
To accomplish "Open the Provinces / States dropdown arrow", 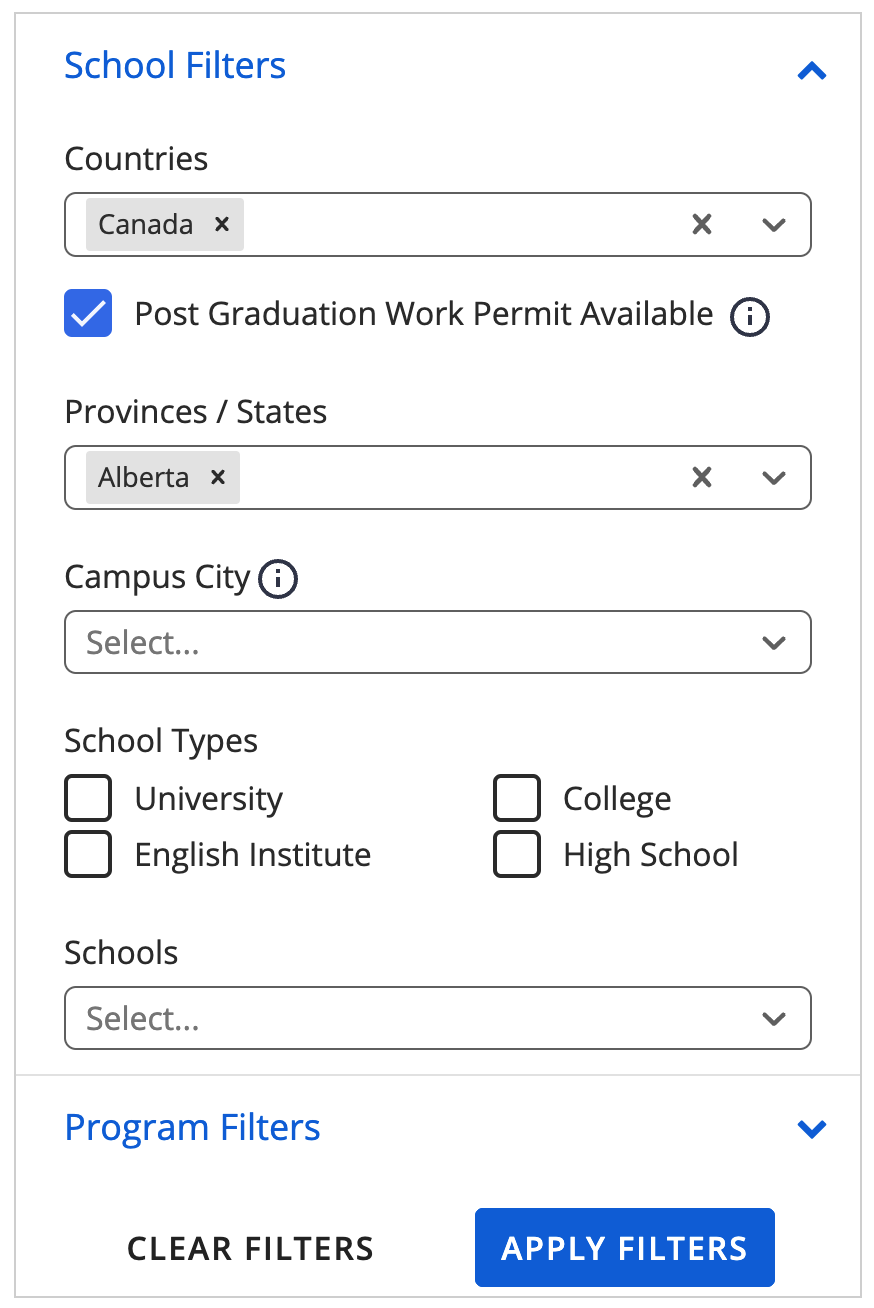I will 773,478.
